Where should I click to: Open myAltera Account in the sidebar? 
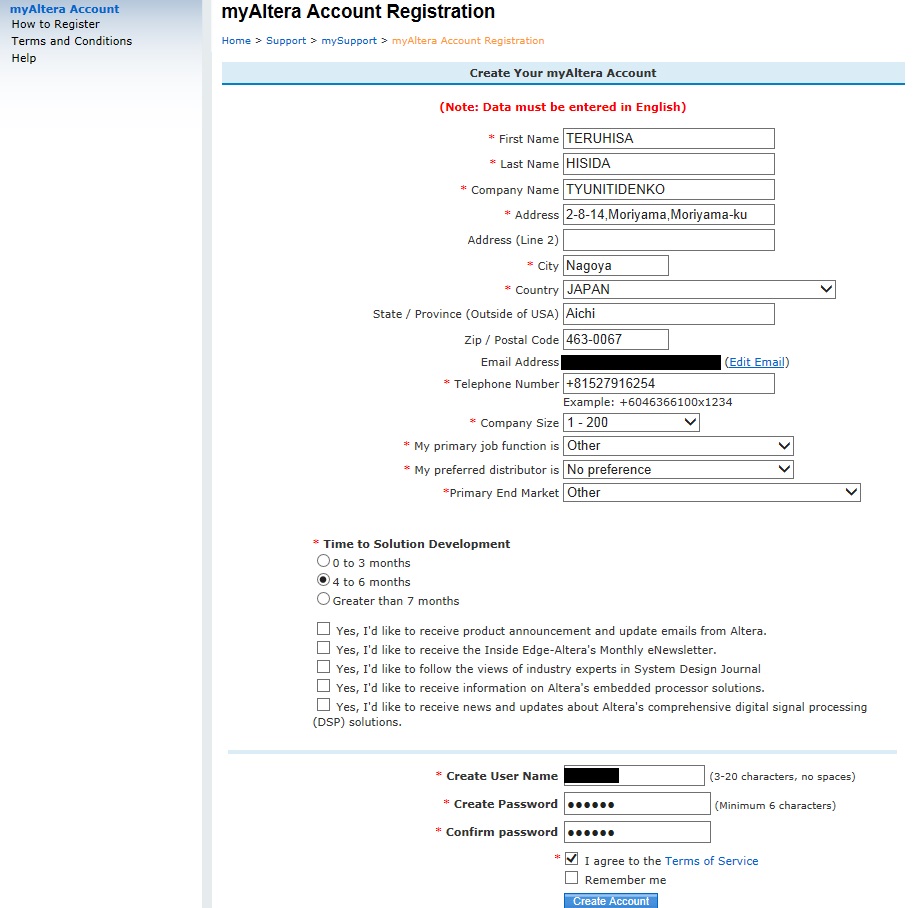65,9
